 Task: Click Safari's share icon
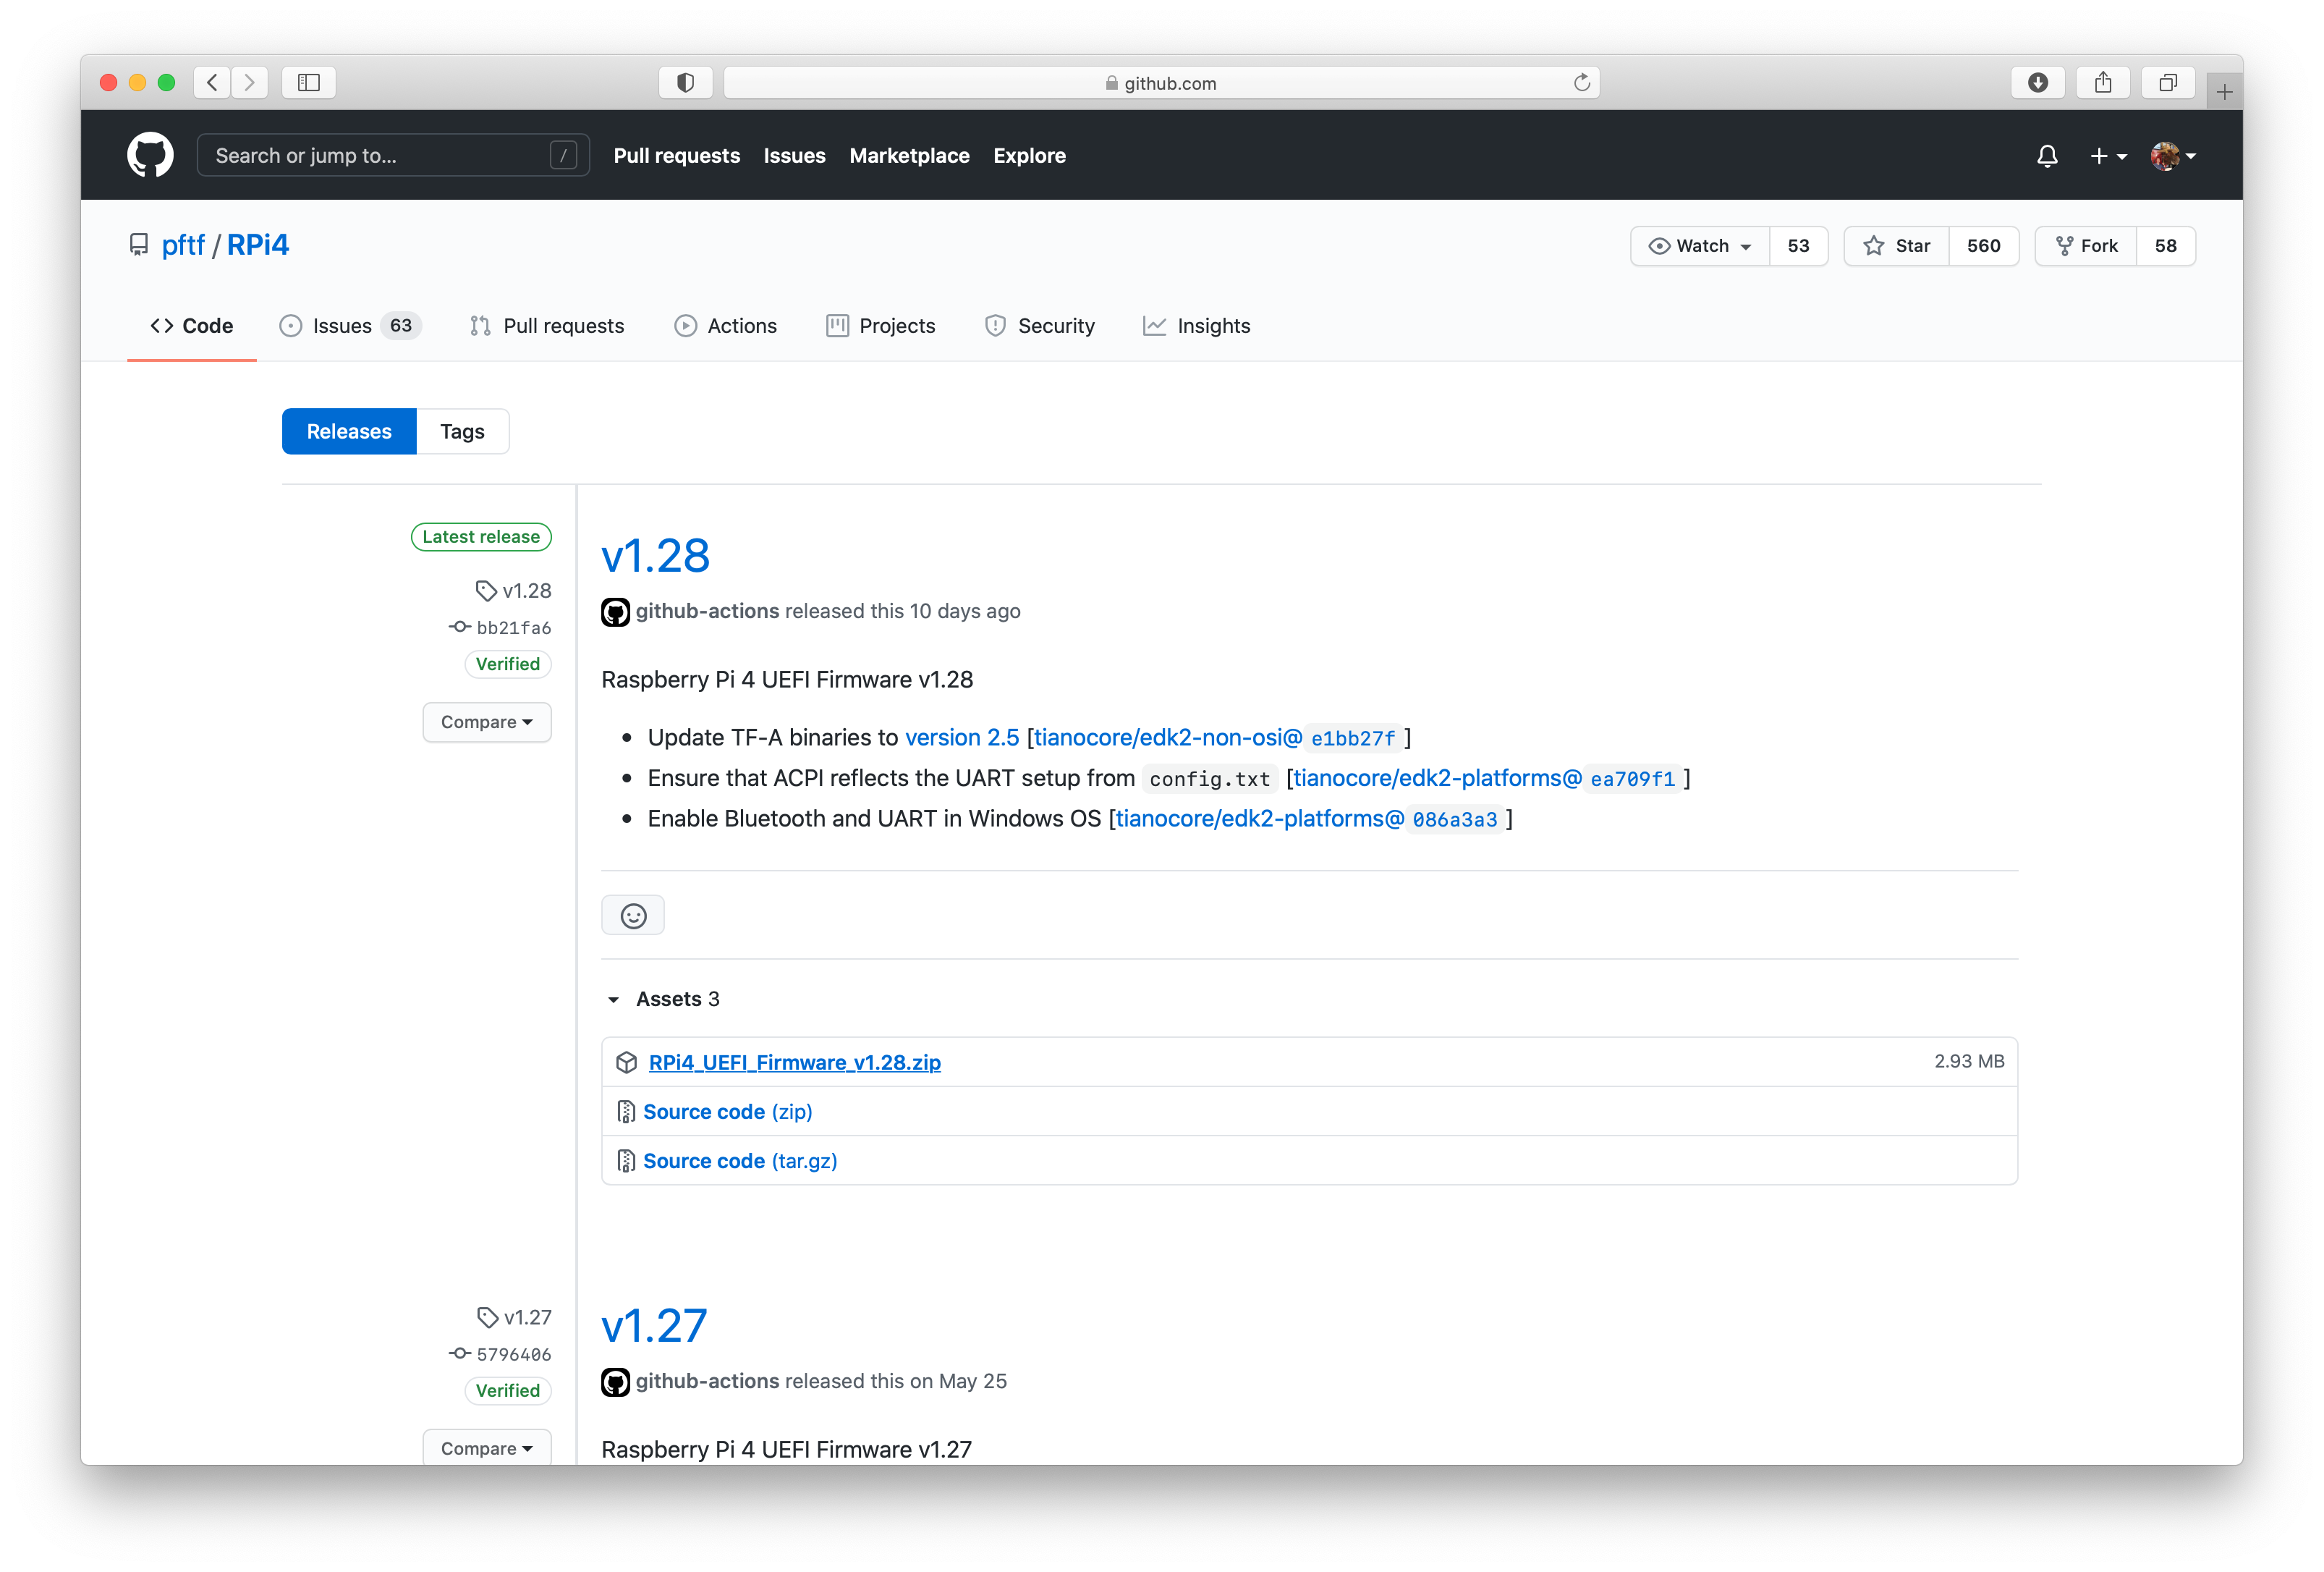click(x=2102, y=83)
